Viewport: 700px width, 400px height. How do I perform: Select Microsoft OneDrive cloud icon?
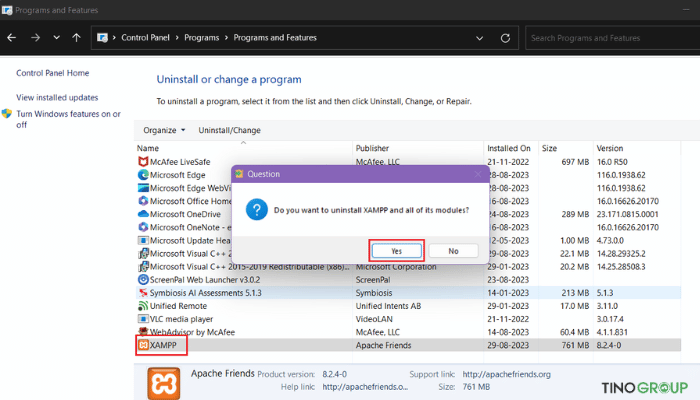point(143,214)
